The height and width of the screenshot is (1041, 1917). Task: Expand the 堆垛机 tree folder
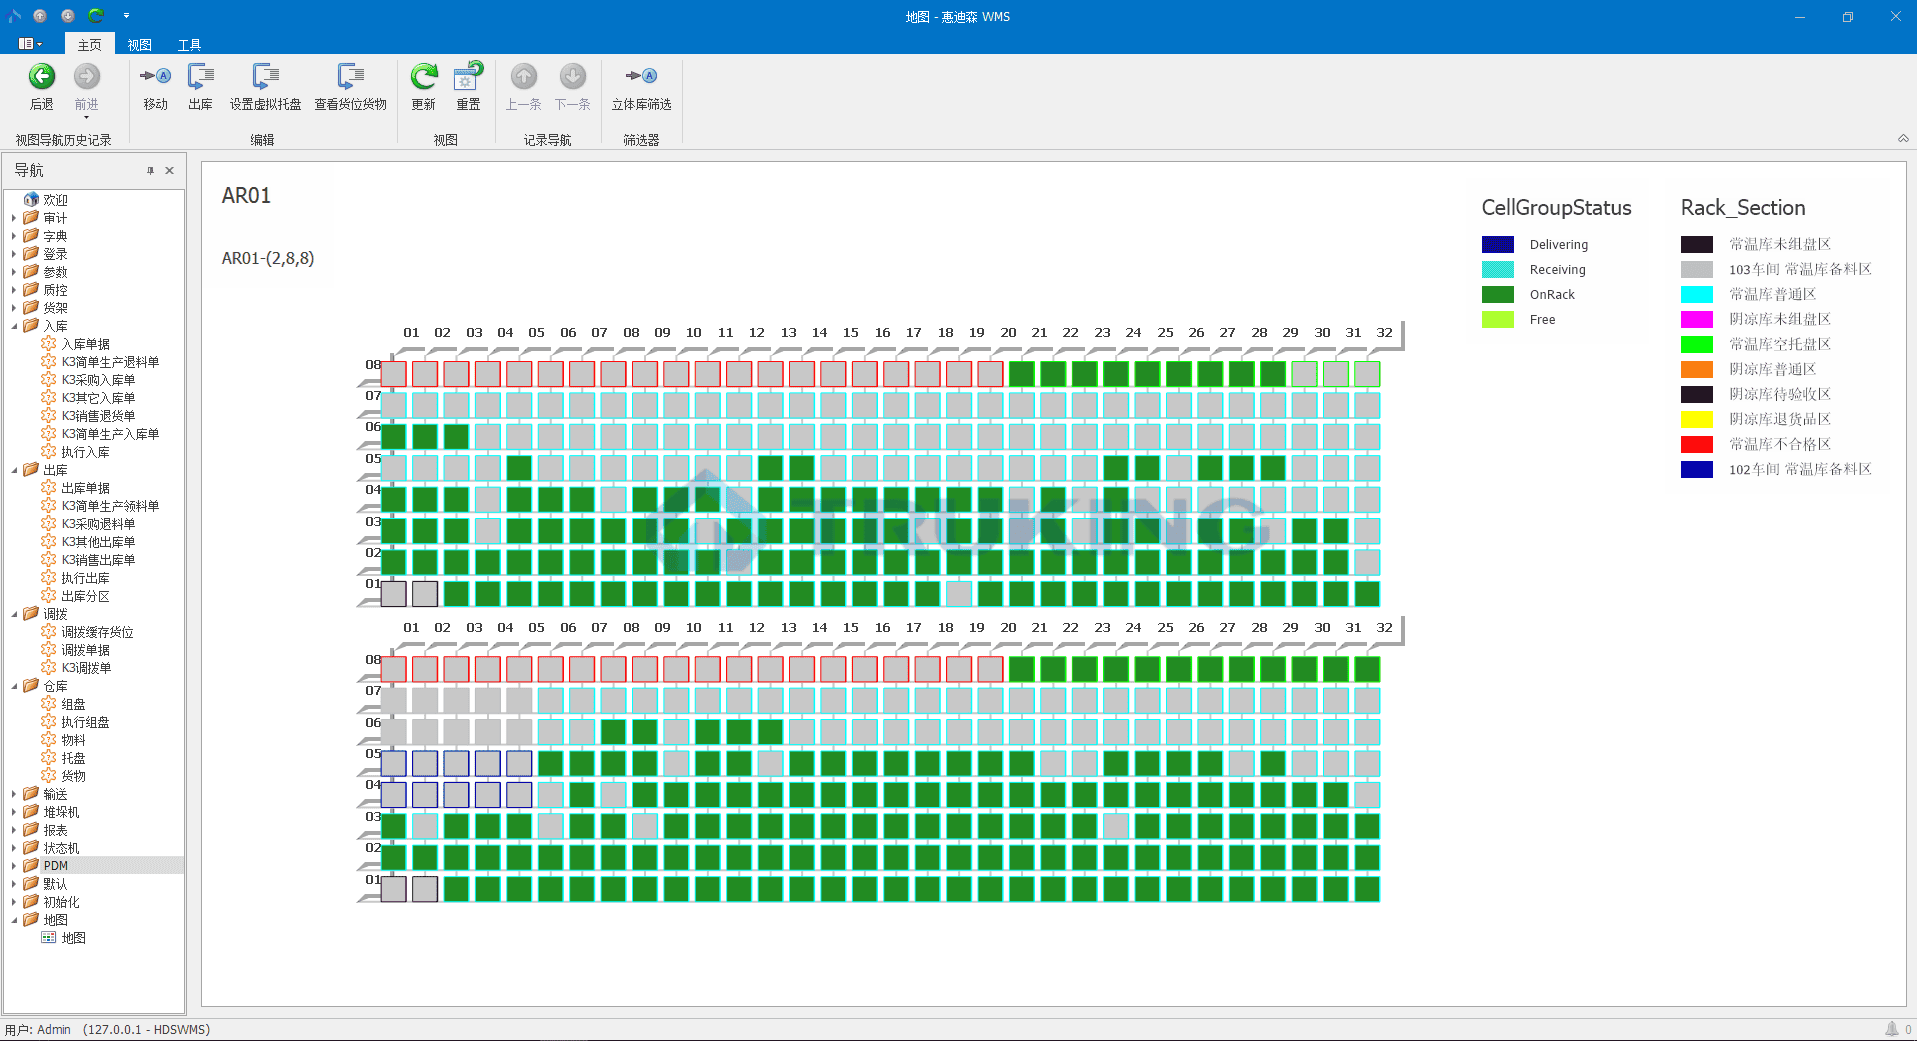pos(14,812)
